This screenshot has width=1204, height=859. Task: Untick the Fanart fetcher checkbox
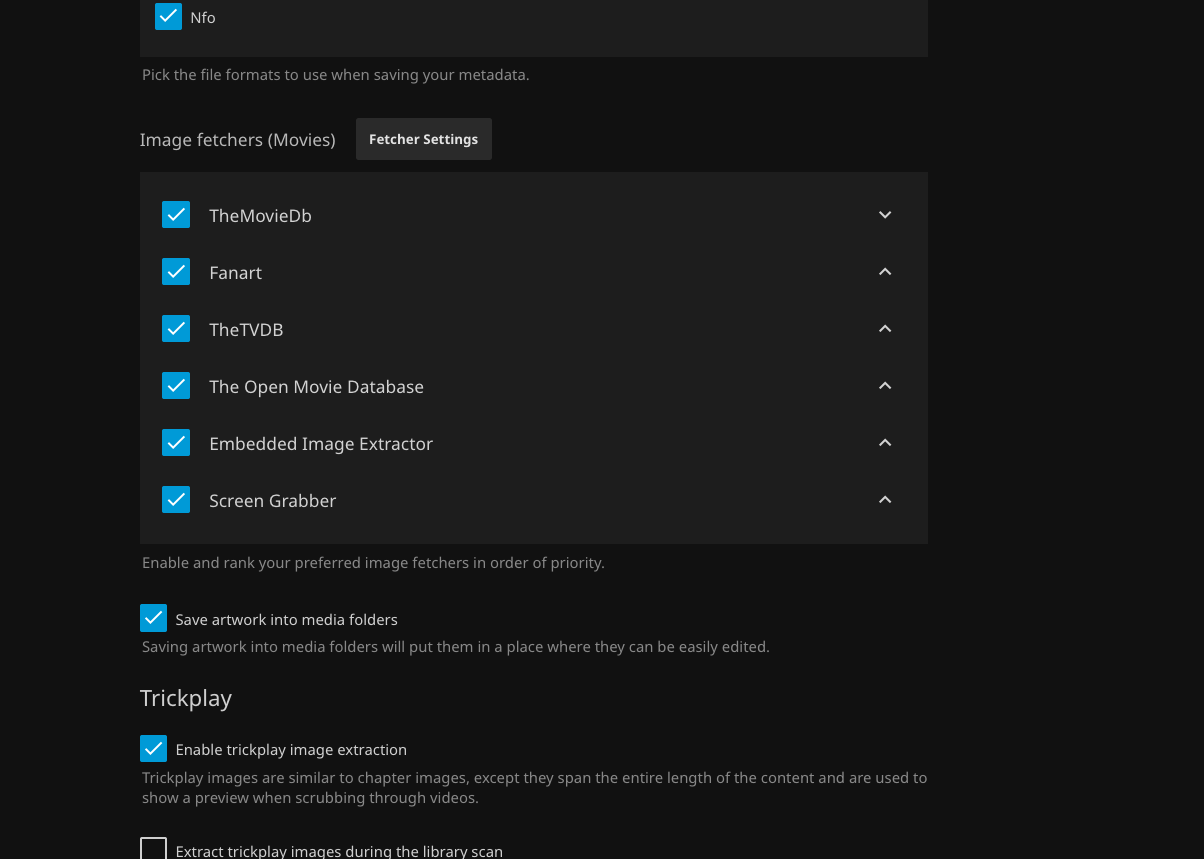[x=176, y=272]
